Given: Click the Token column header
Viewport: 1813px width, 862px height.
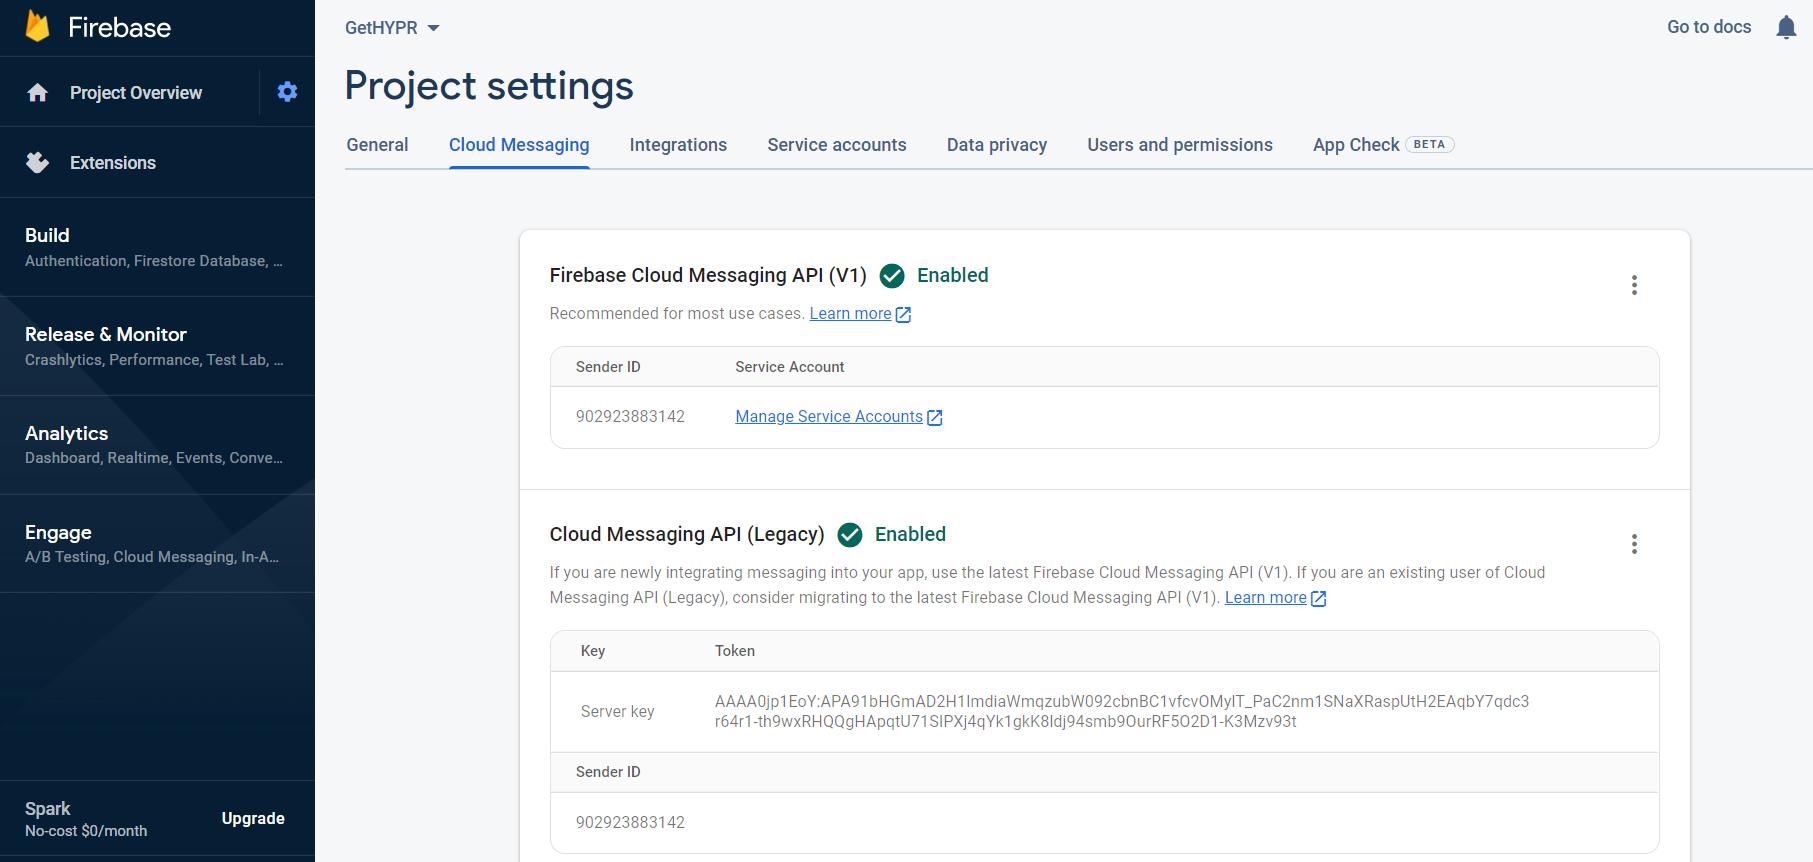Looking at the screenshot, I should [x=735, y=651].
